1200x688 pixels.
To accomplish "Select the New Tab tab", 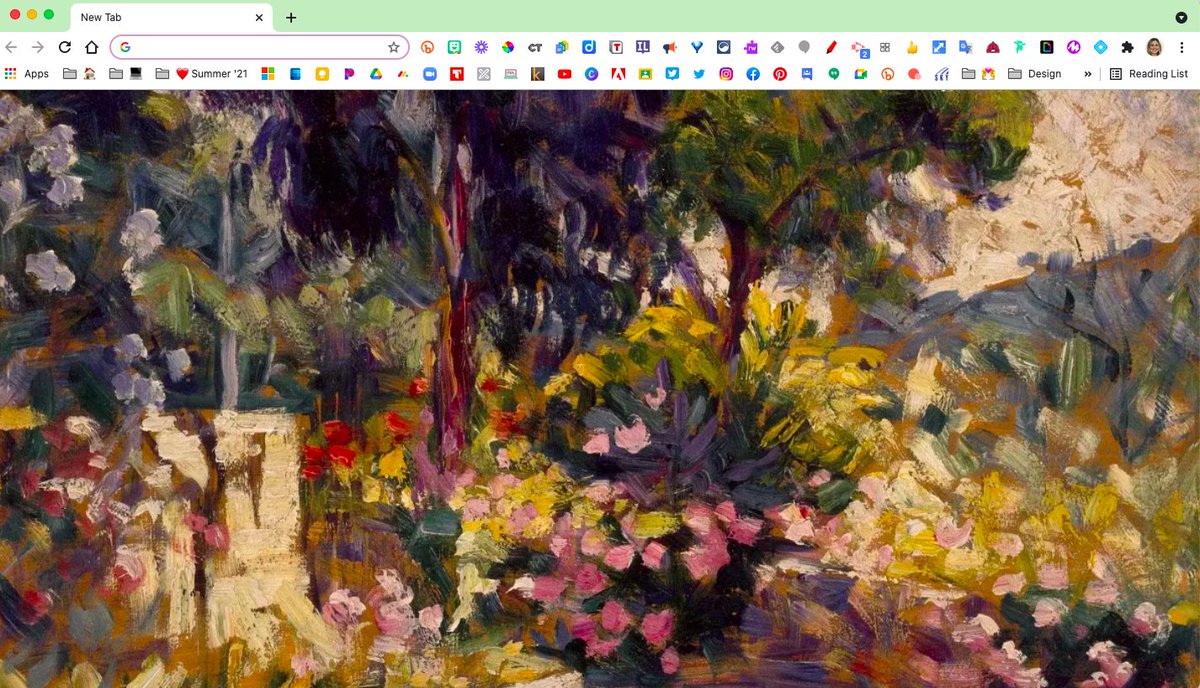I will pyautogui.click(x=170, y=17).
